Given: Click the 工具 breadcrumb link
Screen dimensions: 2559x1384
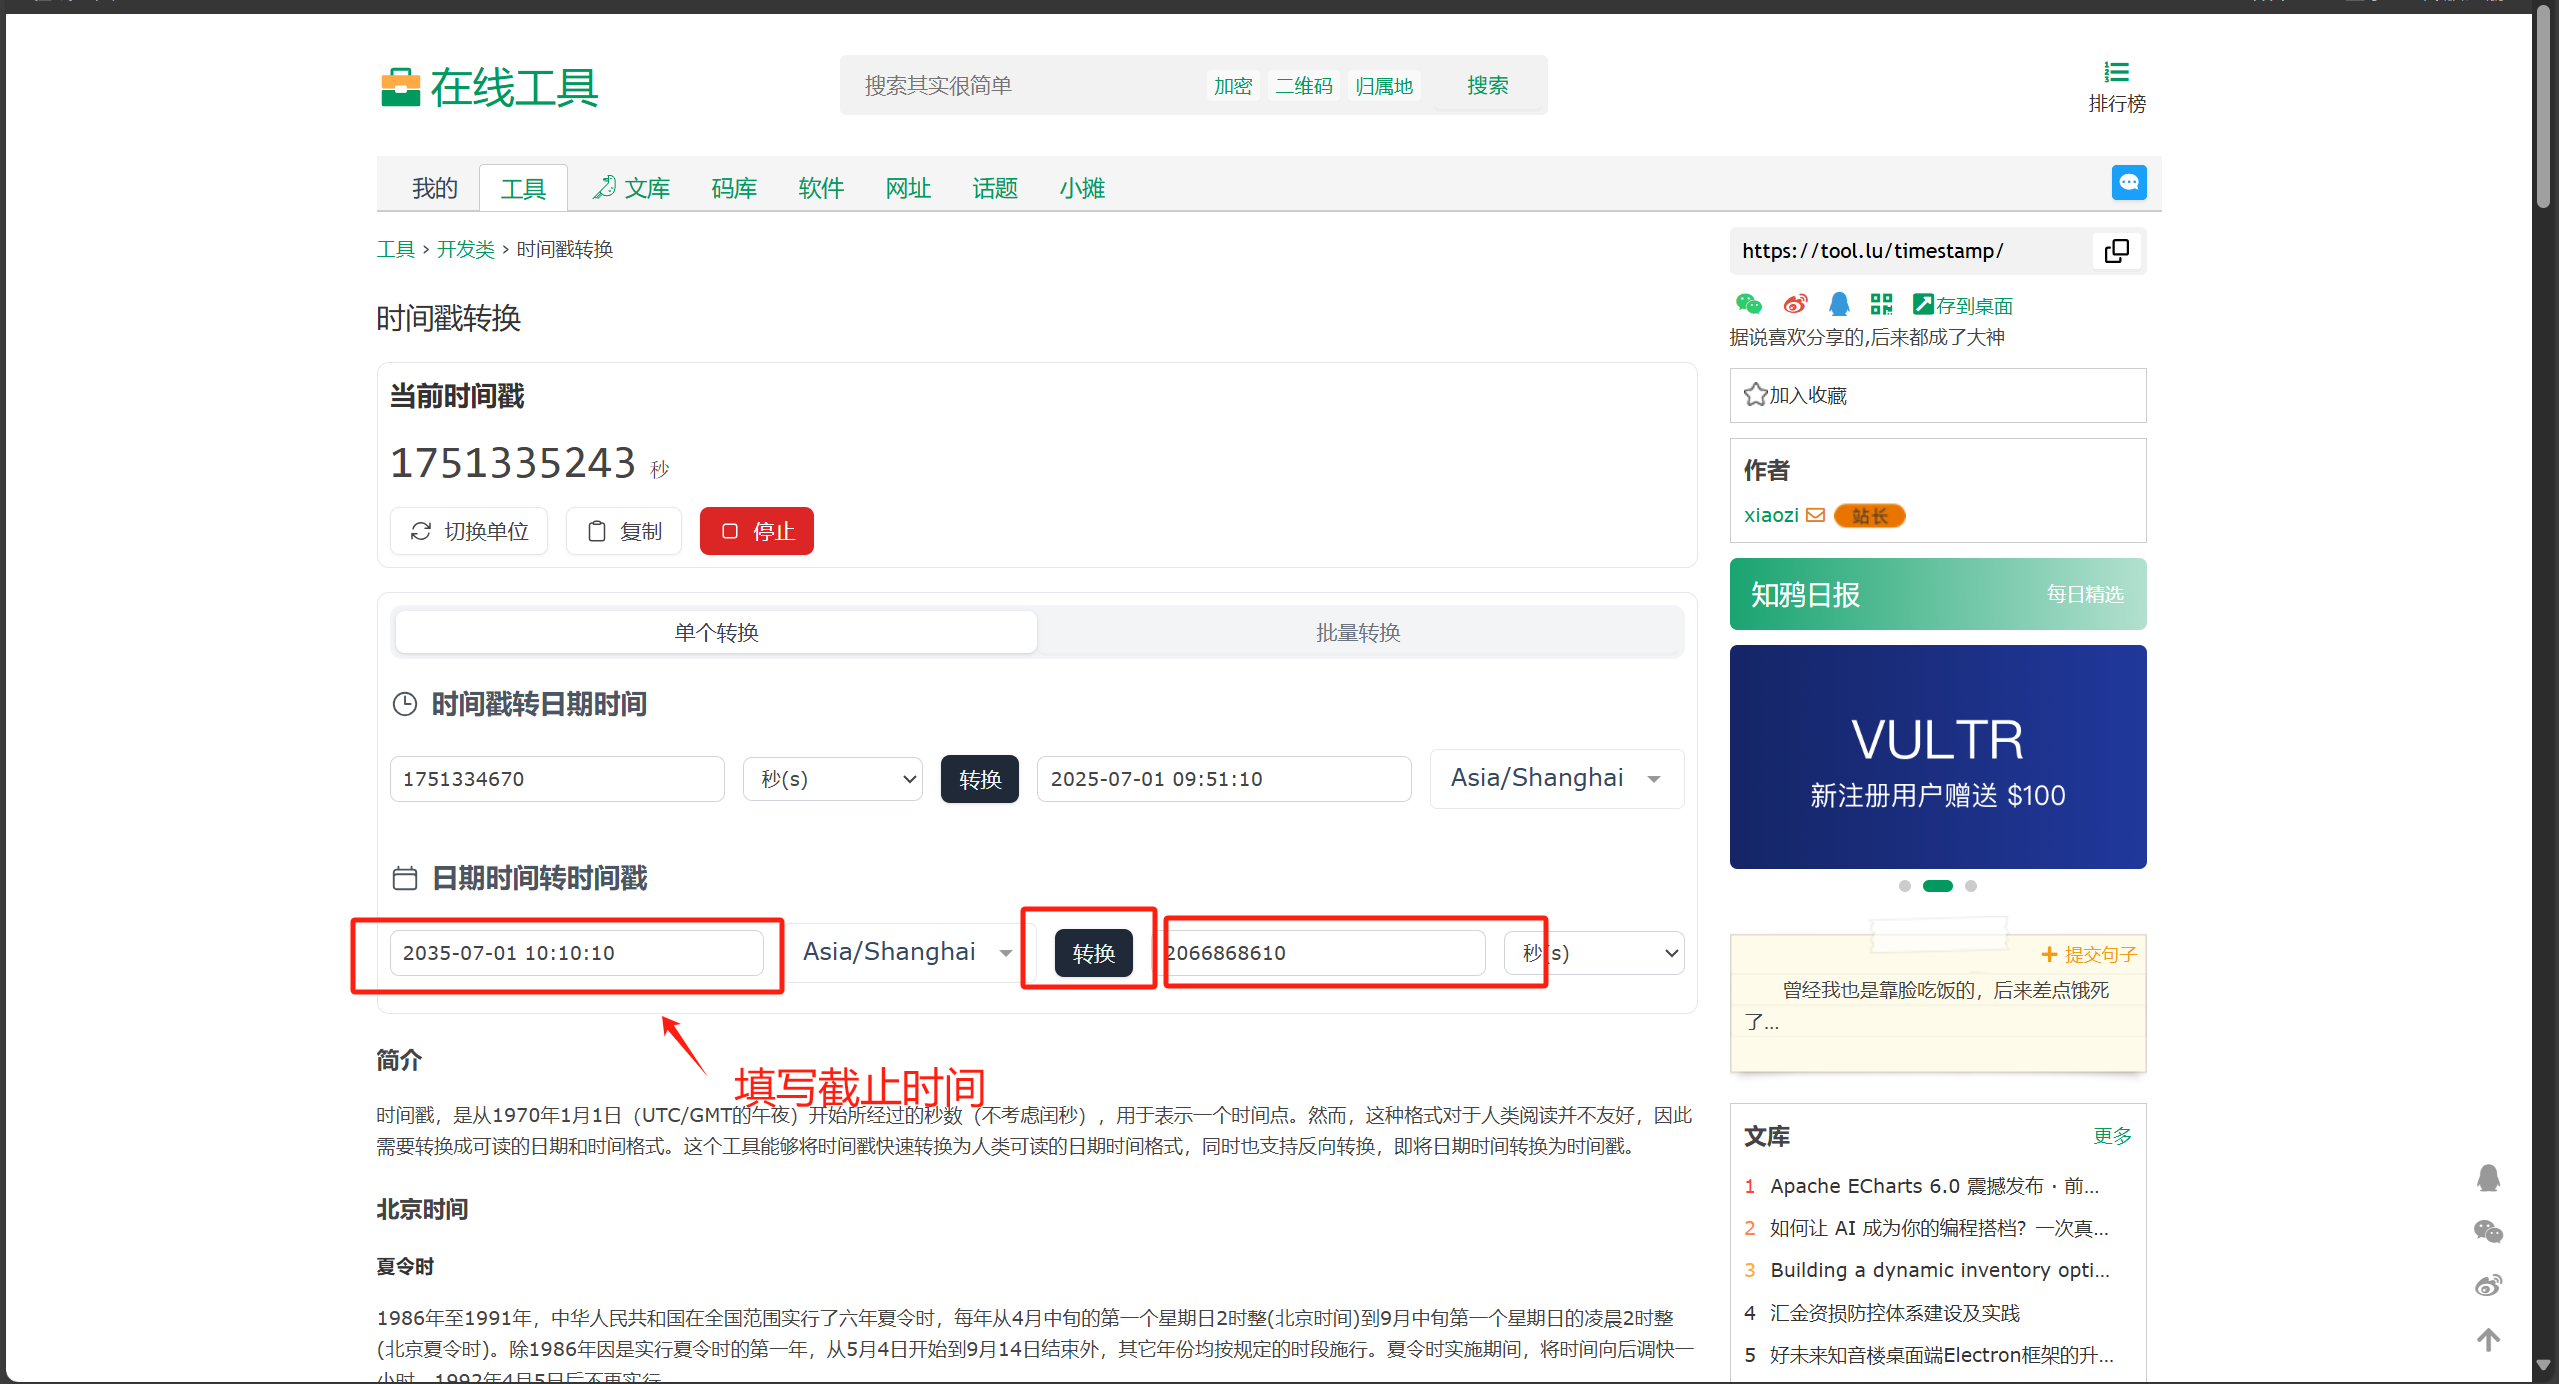Looking at the screenshot, I should [x=396, y=249].
